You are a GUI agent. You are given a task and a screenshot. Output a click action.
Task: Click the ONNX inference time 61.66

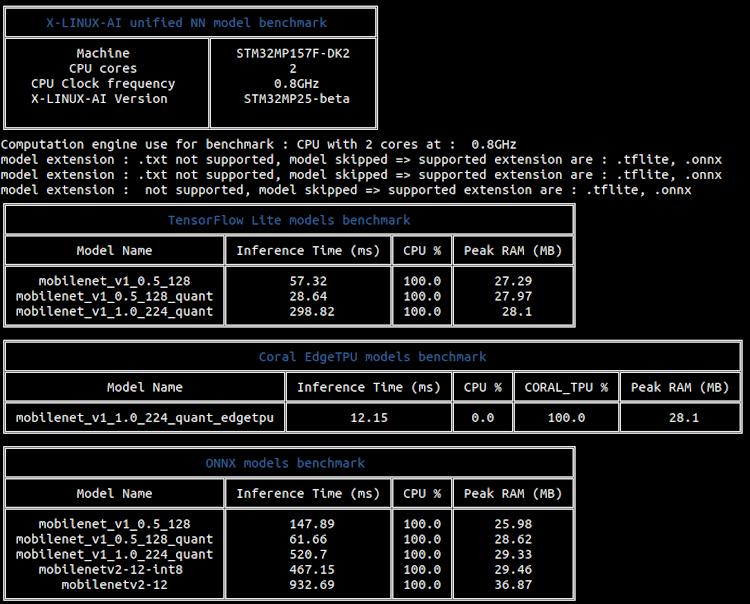pyautogui.click(x=308, y=539)
